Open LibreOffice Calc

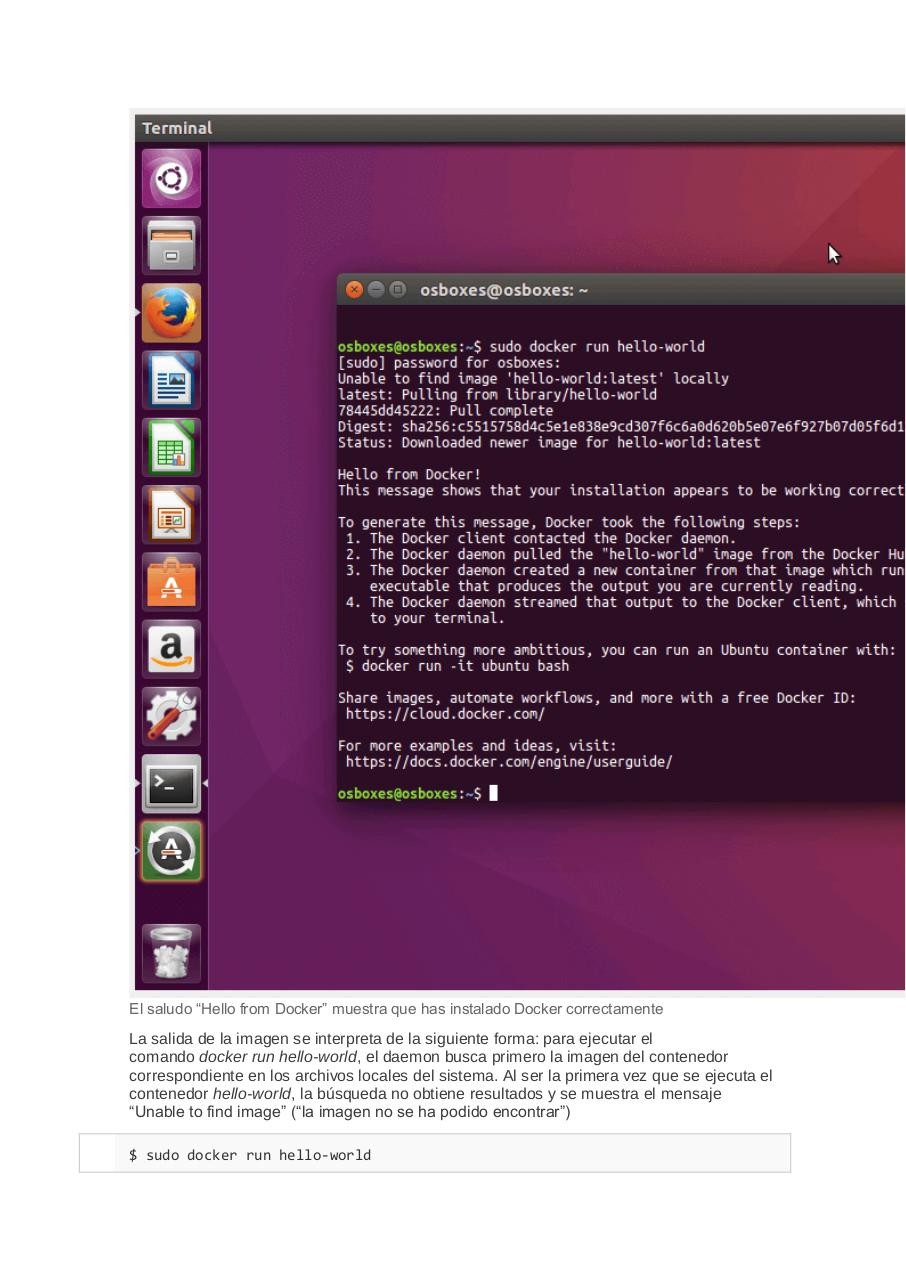170,446
